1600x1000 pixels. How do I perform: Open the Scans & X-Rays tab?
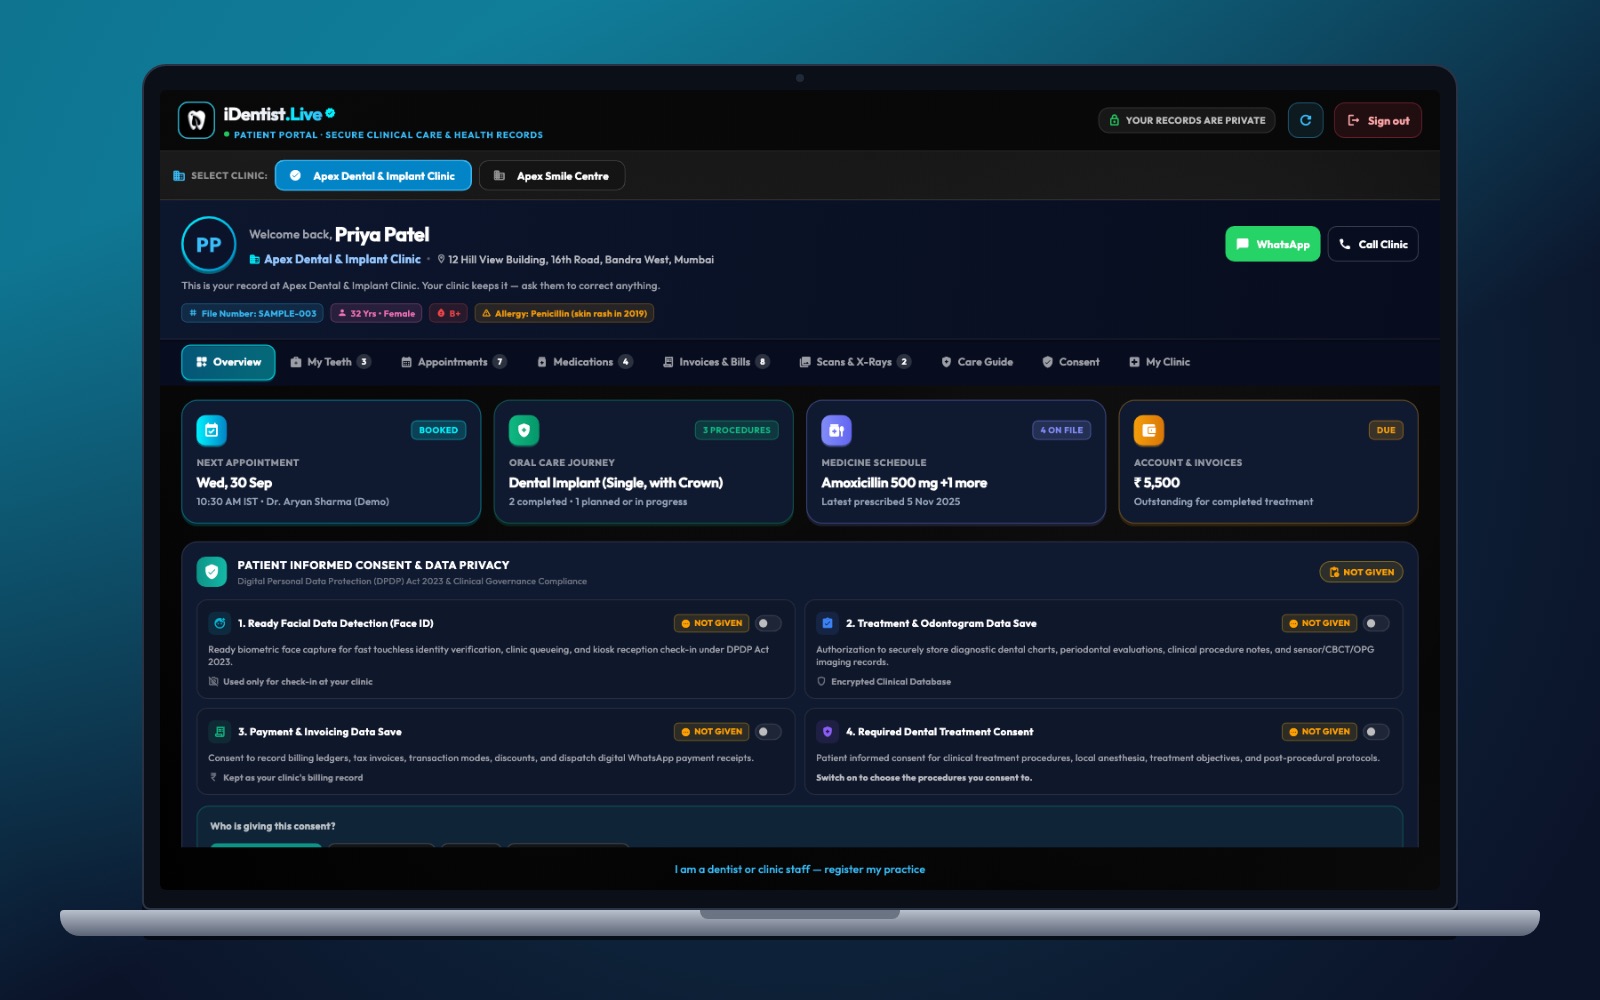click(x=854, y=362)
